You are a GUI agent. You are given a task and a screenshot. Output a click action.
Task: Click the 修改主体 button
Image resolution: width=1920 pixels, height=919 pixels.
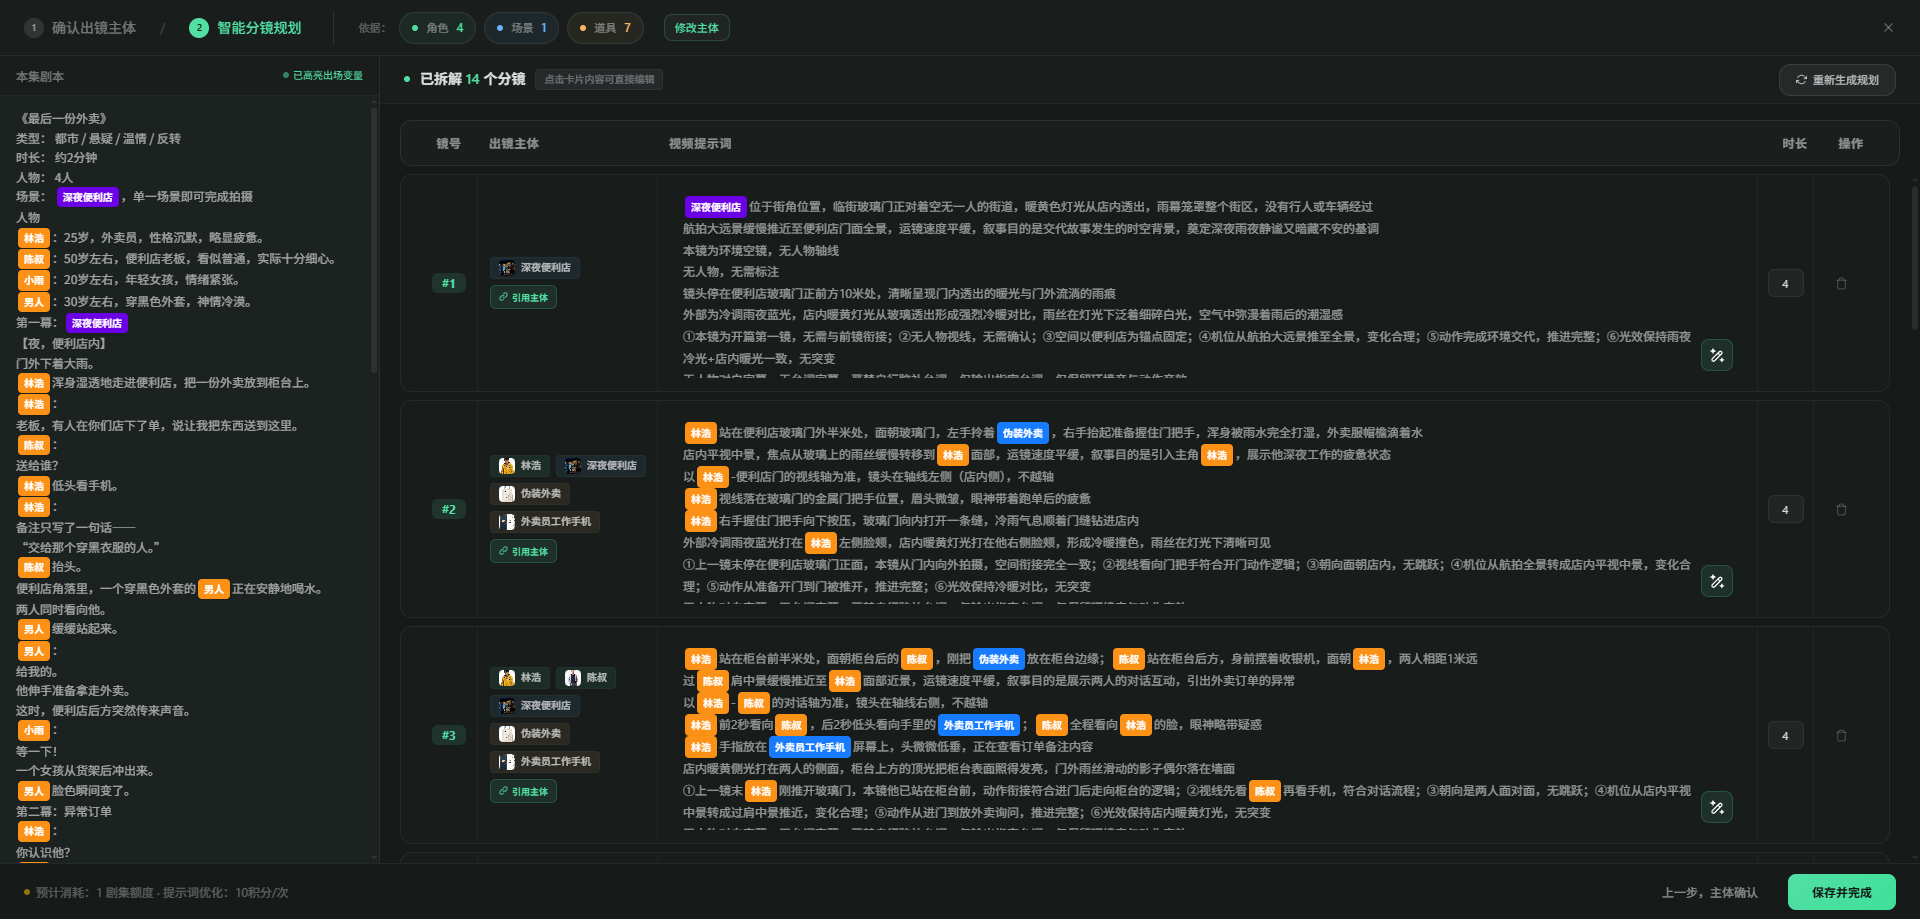click(x=696, y=28)
